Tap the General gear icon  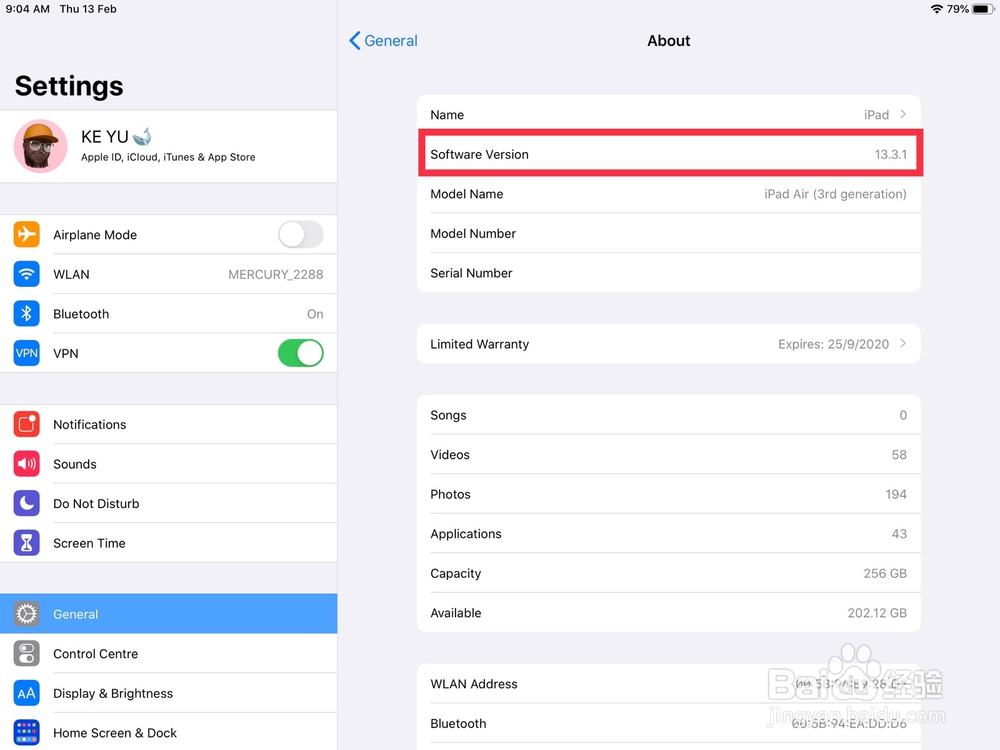26,614
